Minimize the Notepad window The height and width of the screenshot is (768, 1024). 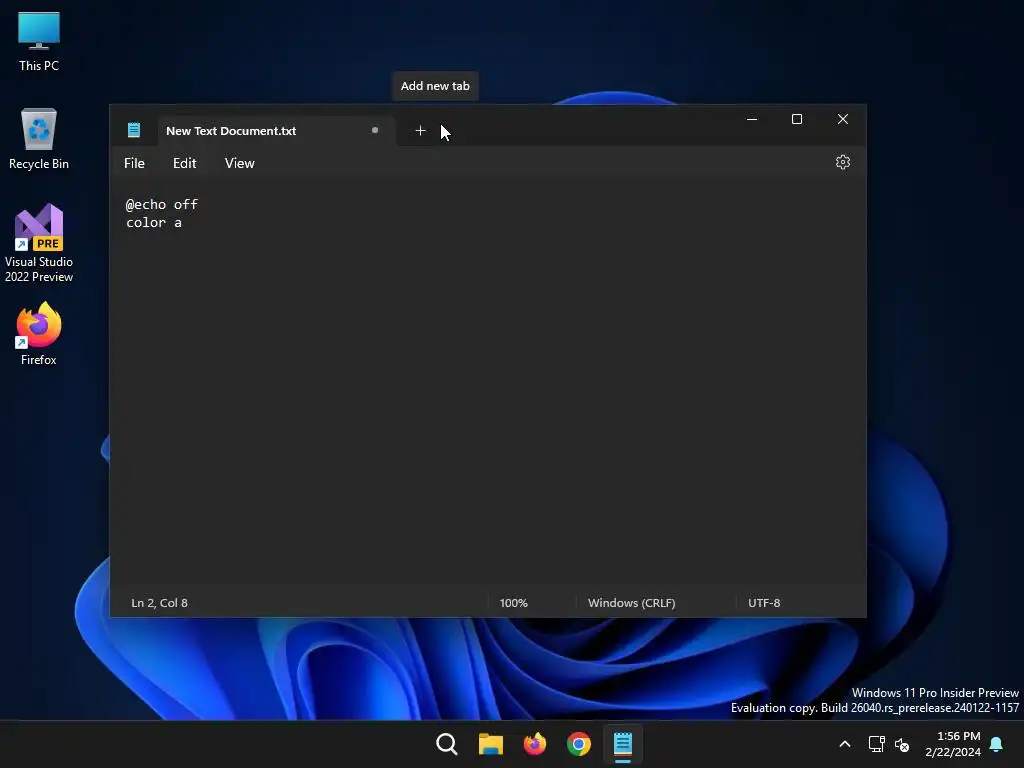752,120
